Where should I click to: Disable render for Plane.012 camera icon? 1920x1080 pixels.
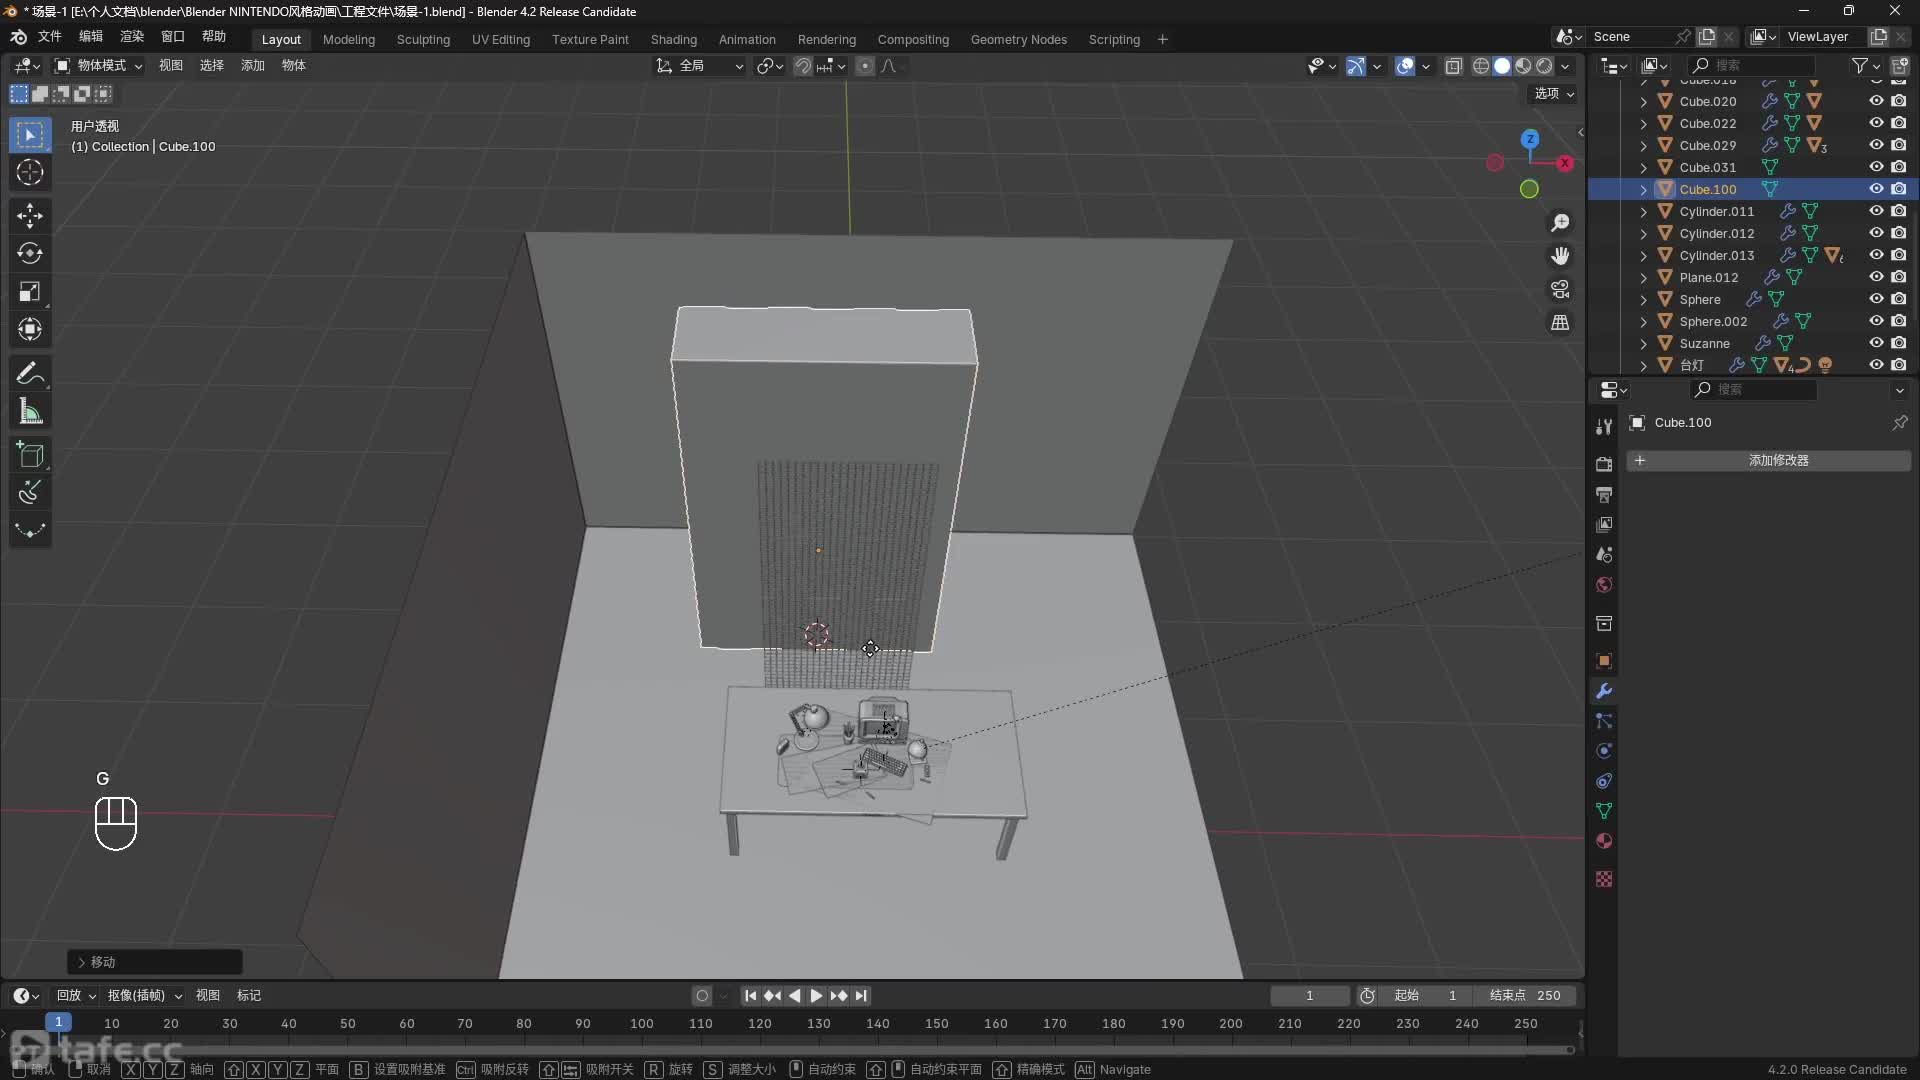(x=1899, y=277)
